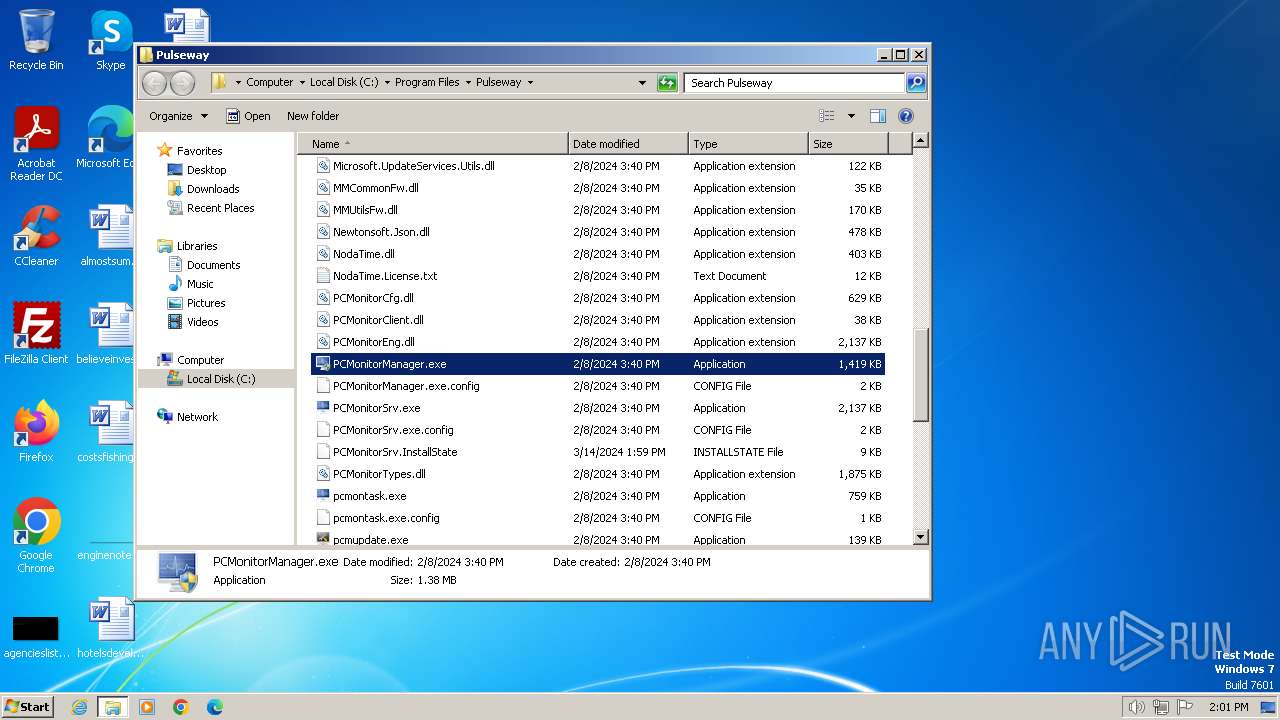Screen dimensions: 1280x720
Task: Click the Chrome taskbar icon
Action: (x=181, y=707)
